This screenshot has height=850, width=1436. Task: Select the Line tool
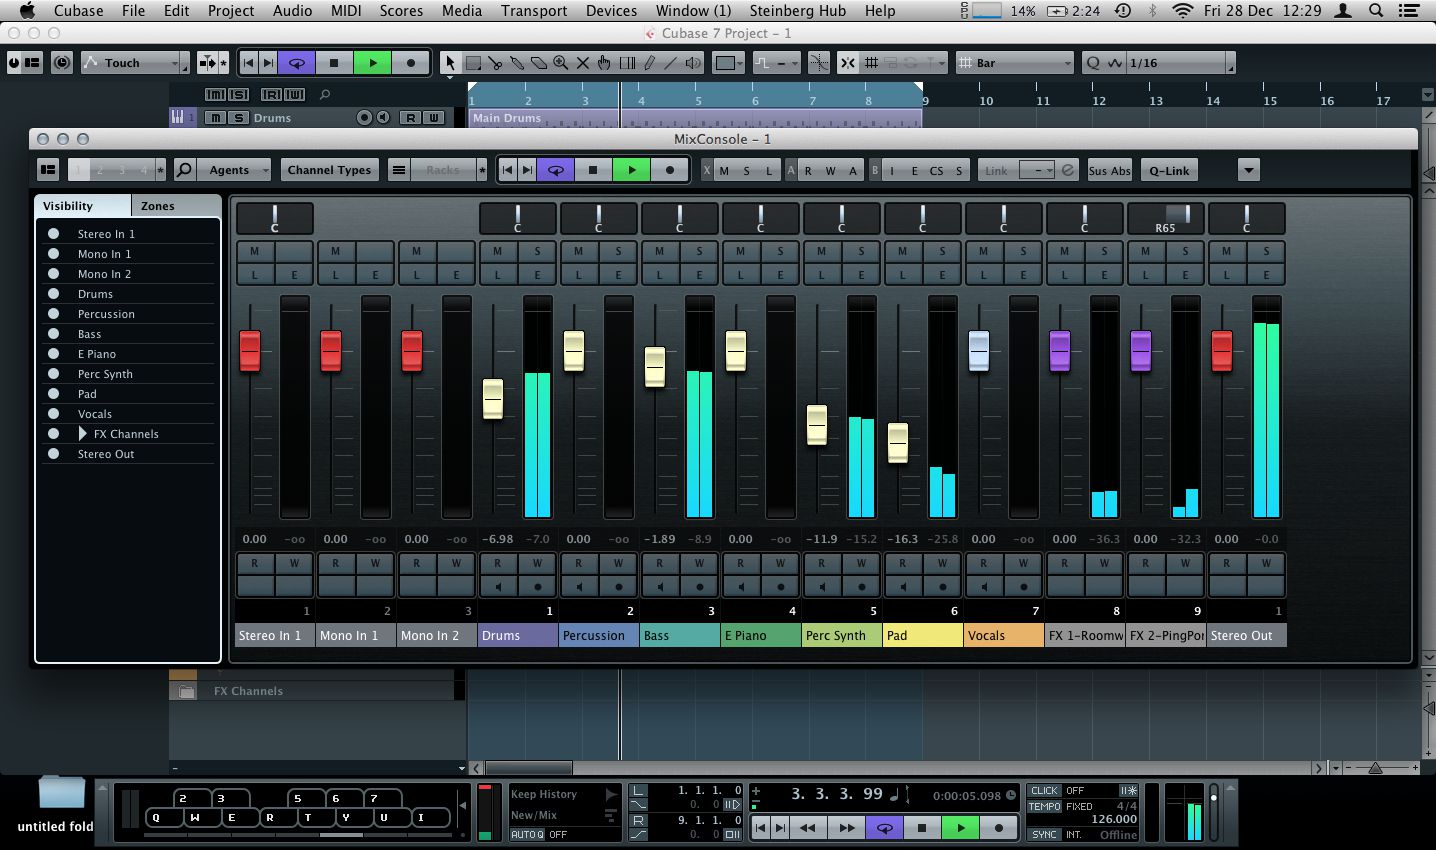coord(671,63)
